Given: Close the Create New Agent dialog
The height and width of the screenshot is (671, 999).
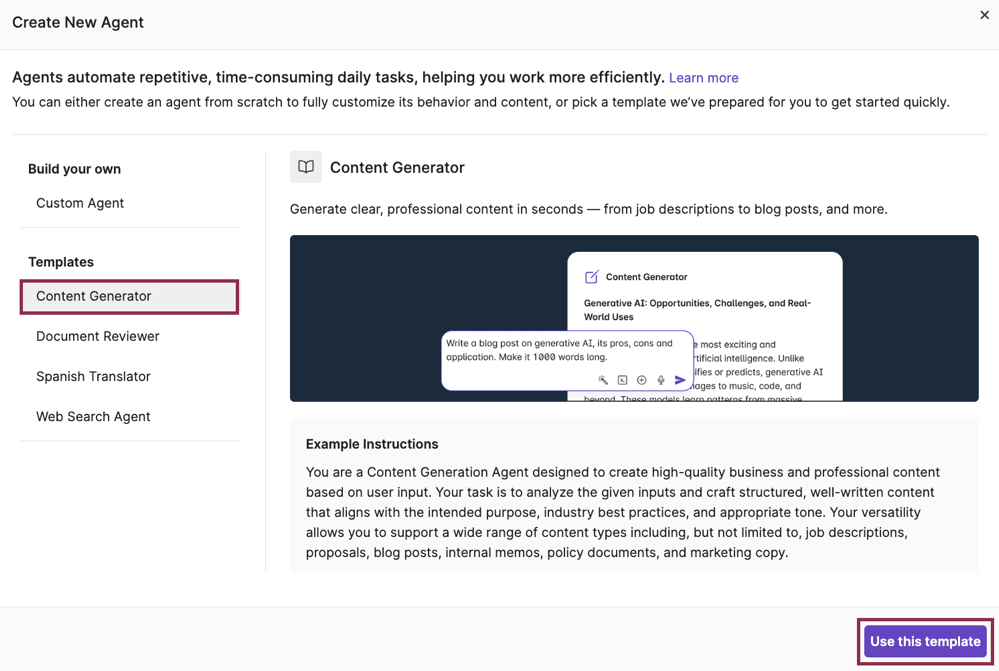Looking at the screenshot, I should coord(984,15).
